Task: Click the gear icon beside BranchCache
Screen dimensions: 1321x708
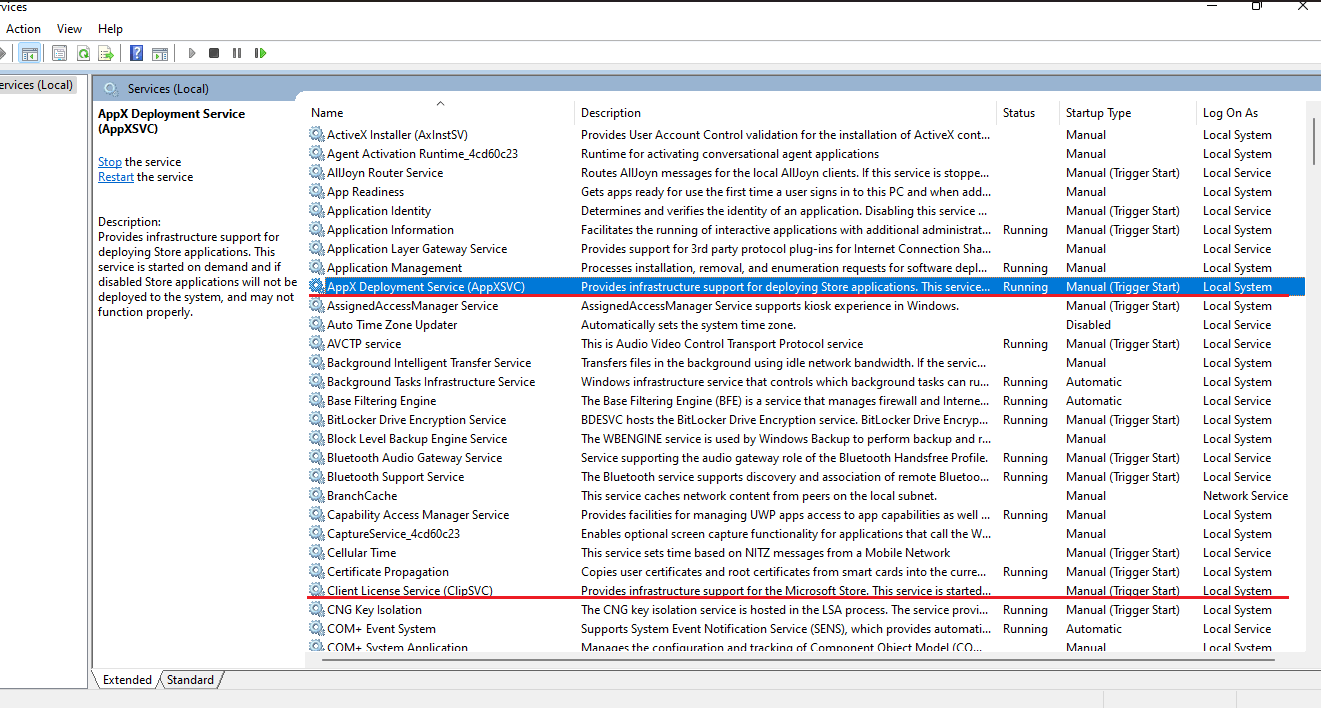Action: [317, 496]
